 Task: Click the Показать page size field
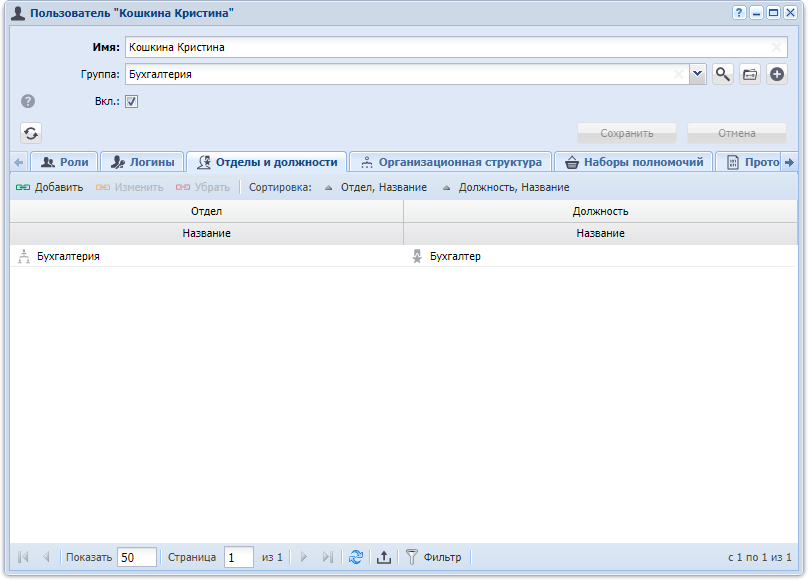137,557
